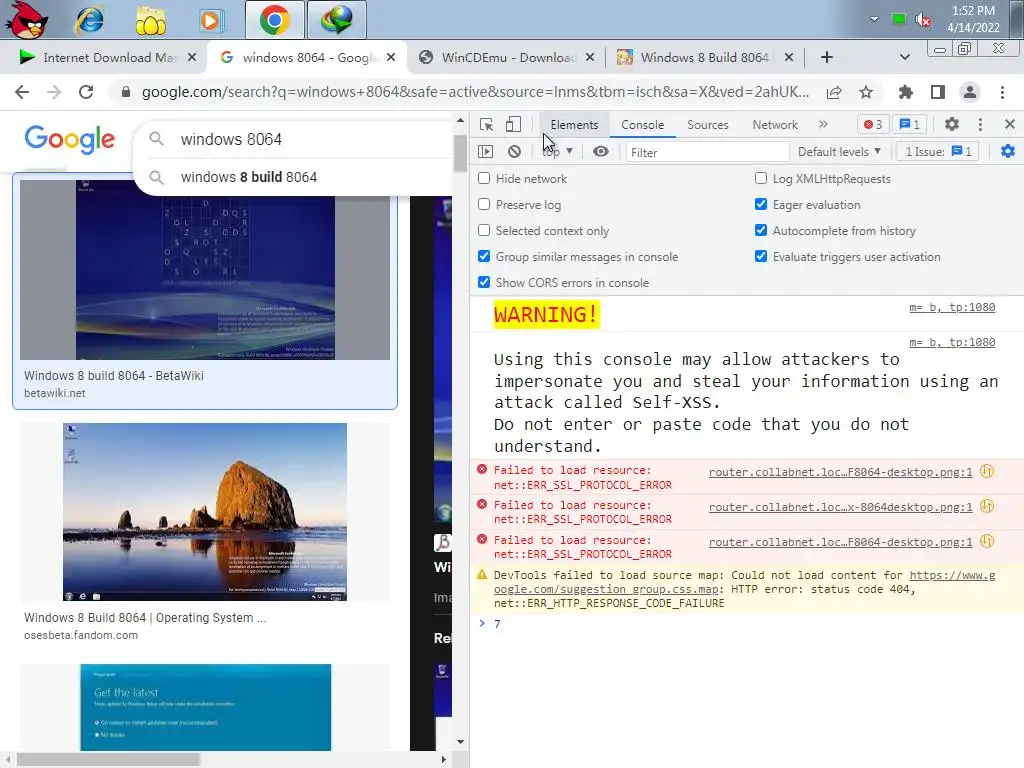
Task: Click the red errors count badge
Action: [x=872, y=124]
